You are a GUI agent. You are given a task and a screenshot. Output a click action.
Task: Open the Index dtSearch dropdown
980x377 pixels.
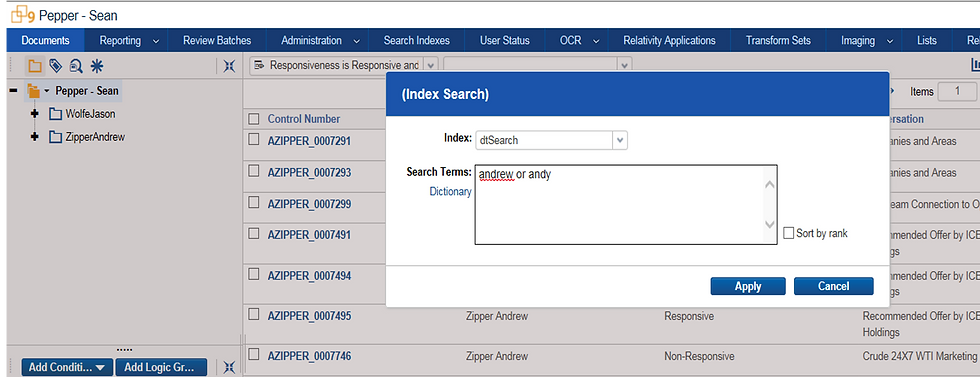pyautogui.click(x=619, y=141)
